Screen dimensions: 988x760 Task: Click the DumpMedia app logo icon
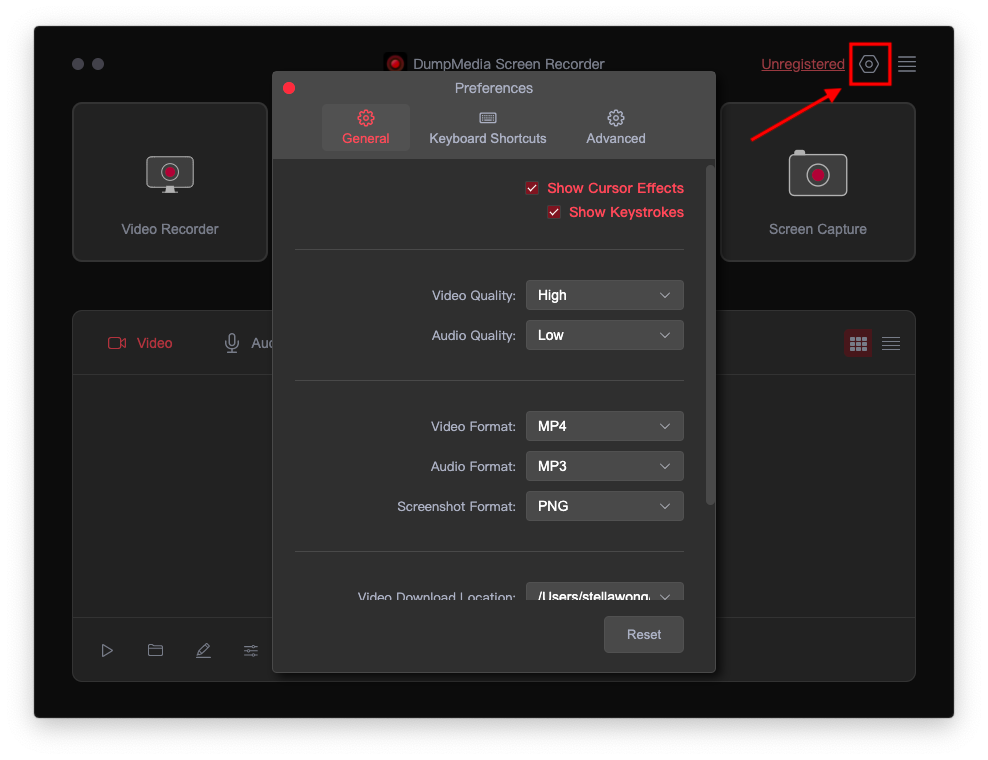(x=395, y=64)
